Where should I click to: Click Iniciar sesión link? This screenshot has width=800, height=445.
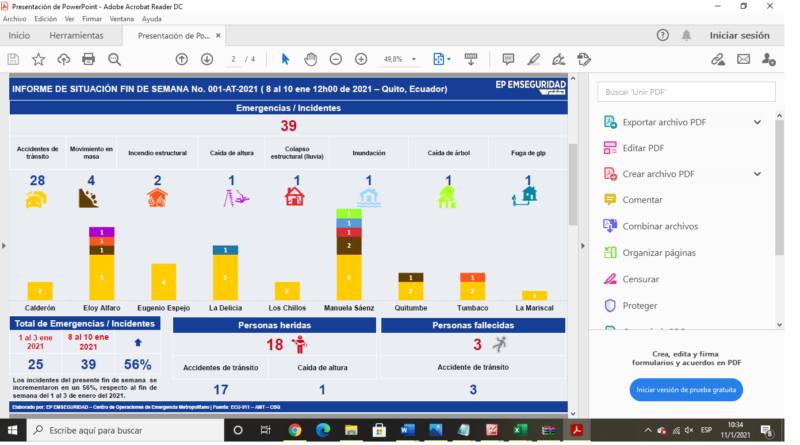[x=739, y=35]
